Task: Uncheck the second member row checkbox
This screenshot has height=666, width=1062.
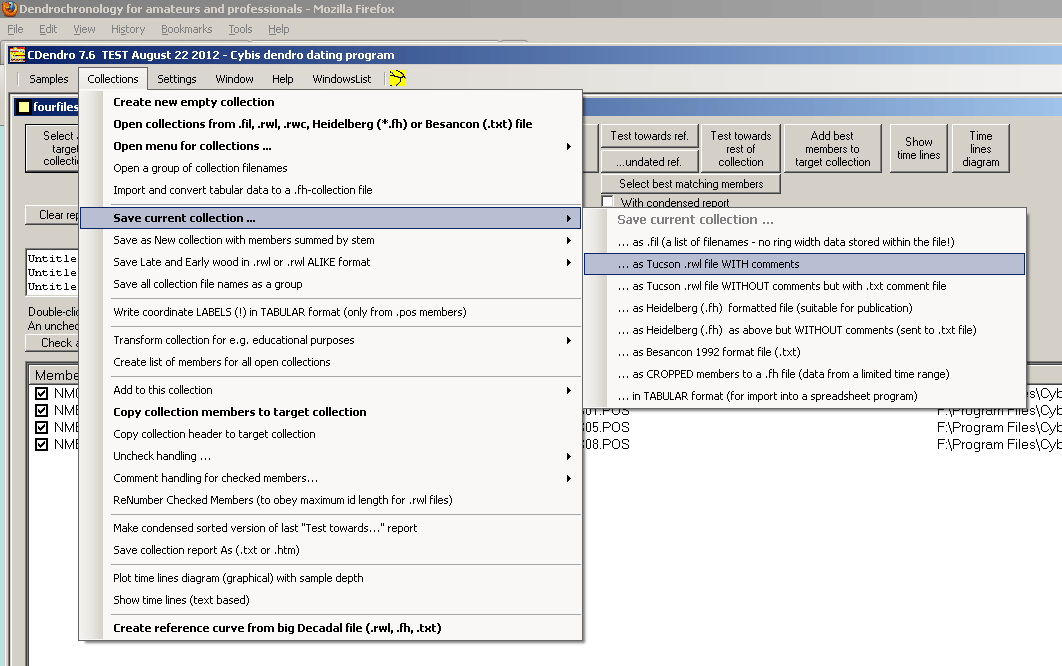Action: (41, 410)
